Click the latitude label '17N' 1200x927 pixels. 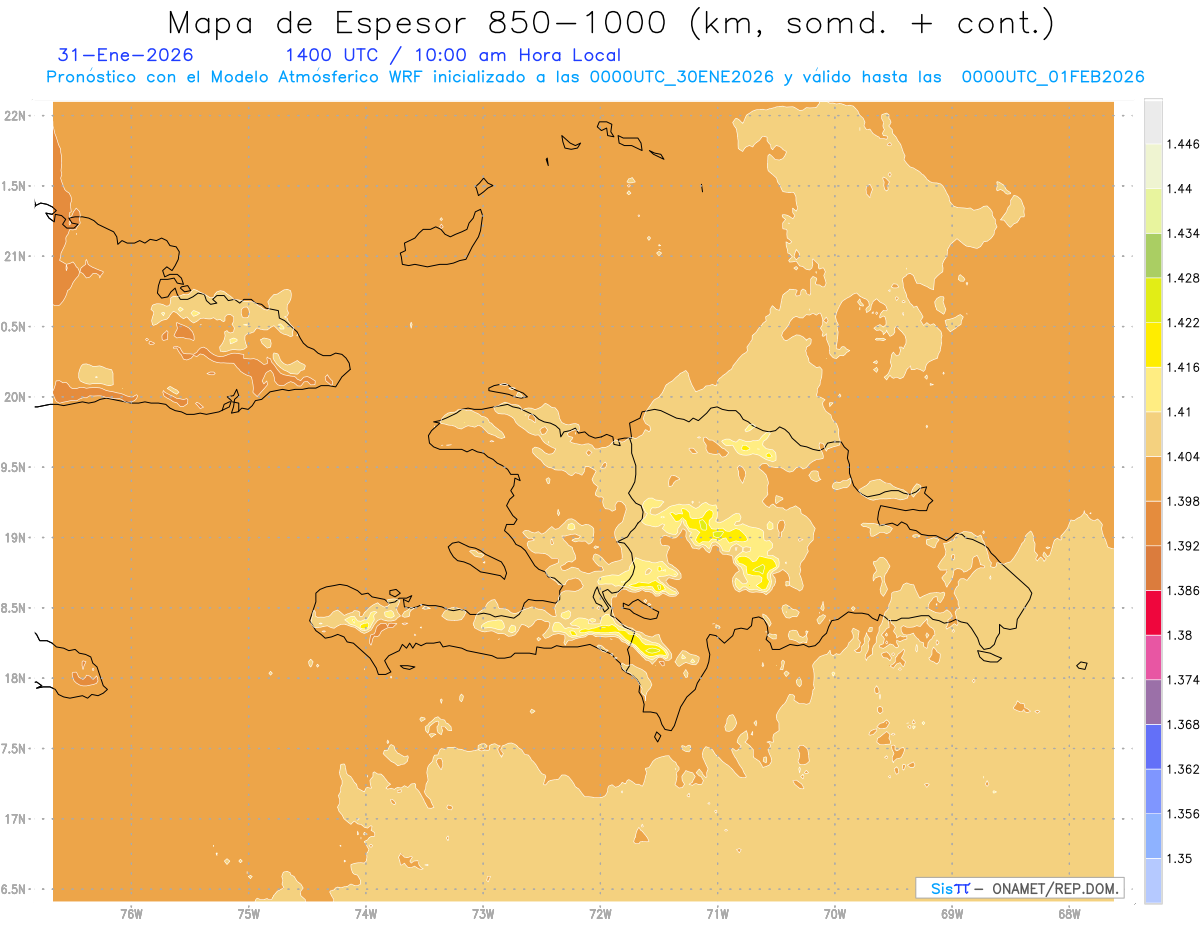point(14,819)
